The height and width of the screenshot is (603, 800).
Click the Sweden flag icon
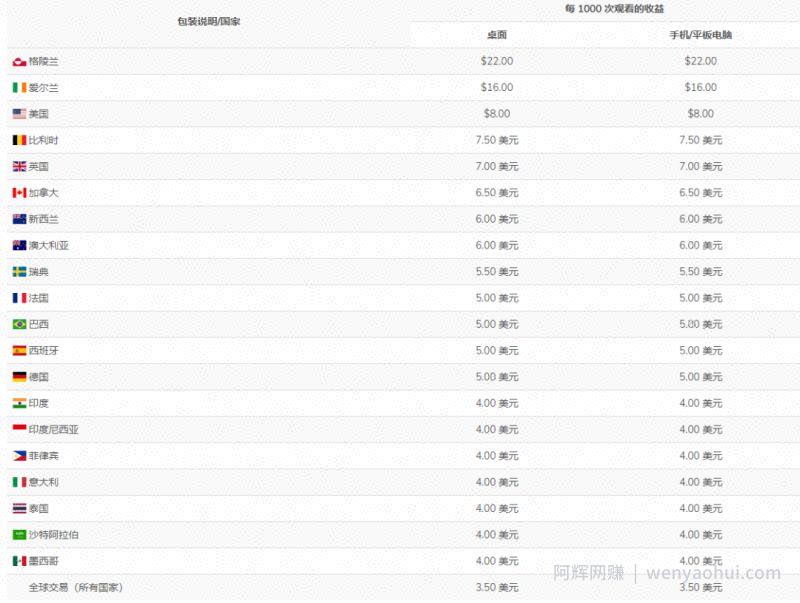pos(19,272)
